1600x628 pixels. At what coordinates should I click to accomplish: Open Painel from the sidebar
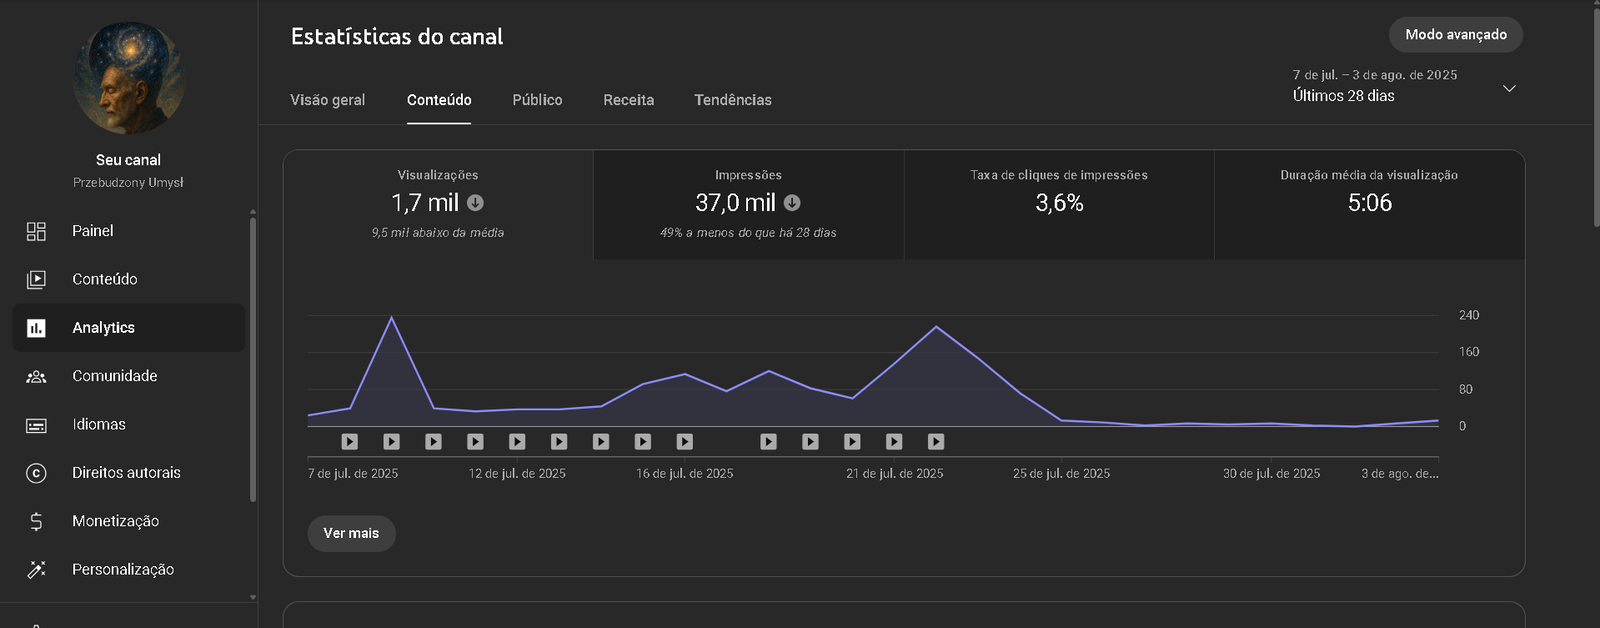click(128, 231)
